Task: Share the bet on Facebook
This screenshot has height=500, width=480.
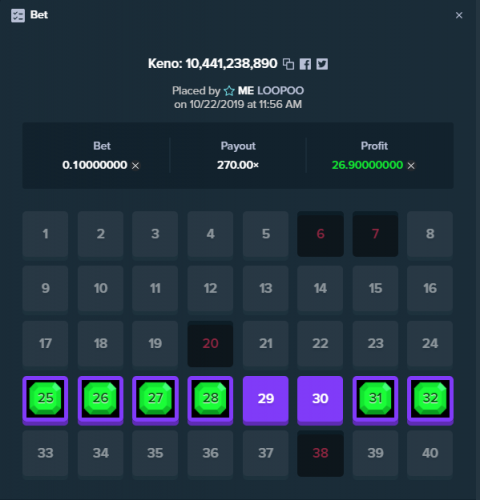Action: click(305, 64)
